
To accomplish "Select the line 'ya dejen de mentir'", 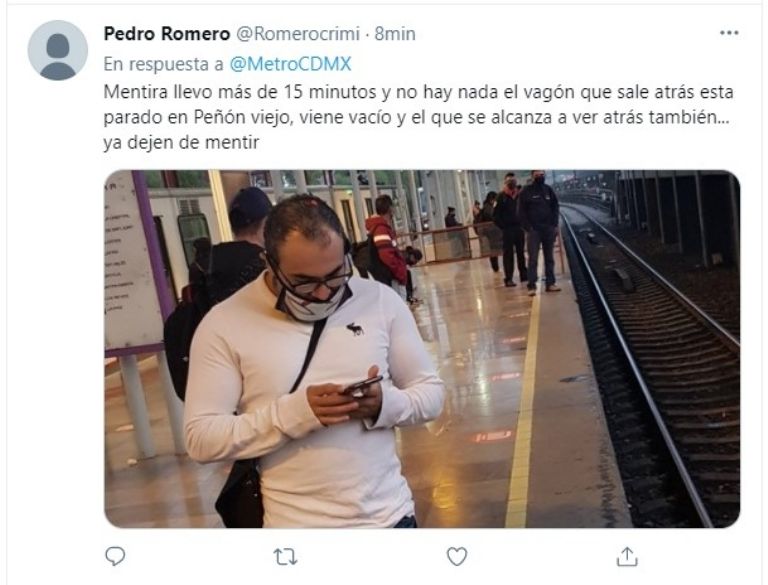I will click(x=181, y=143).
